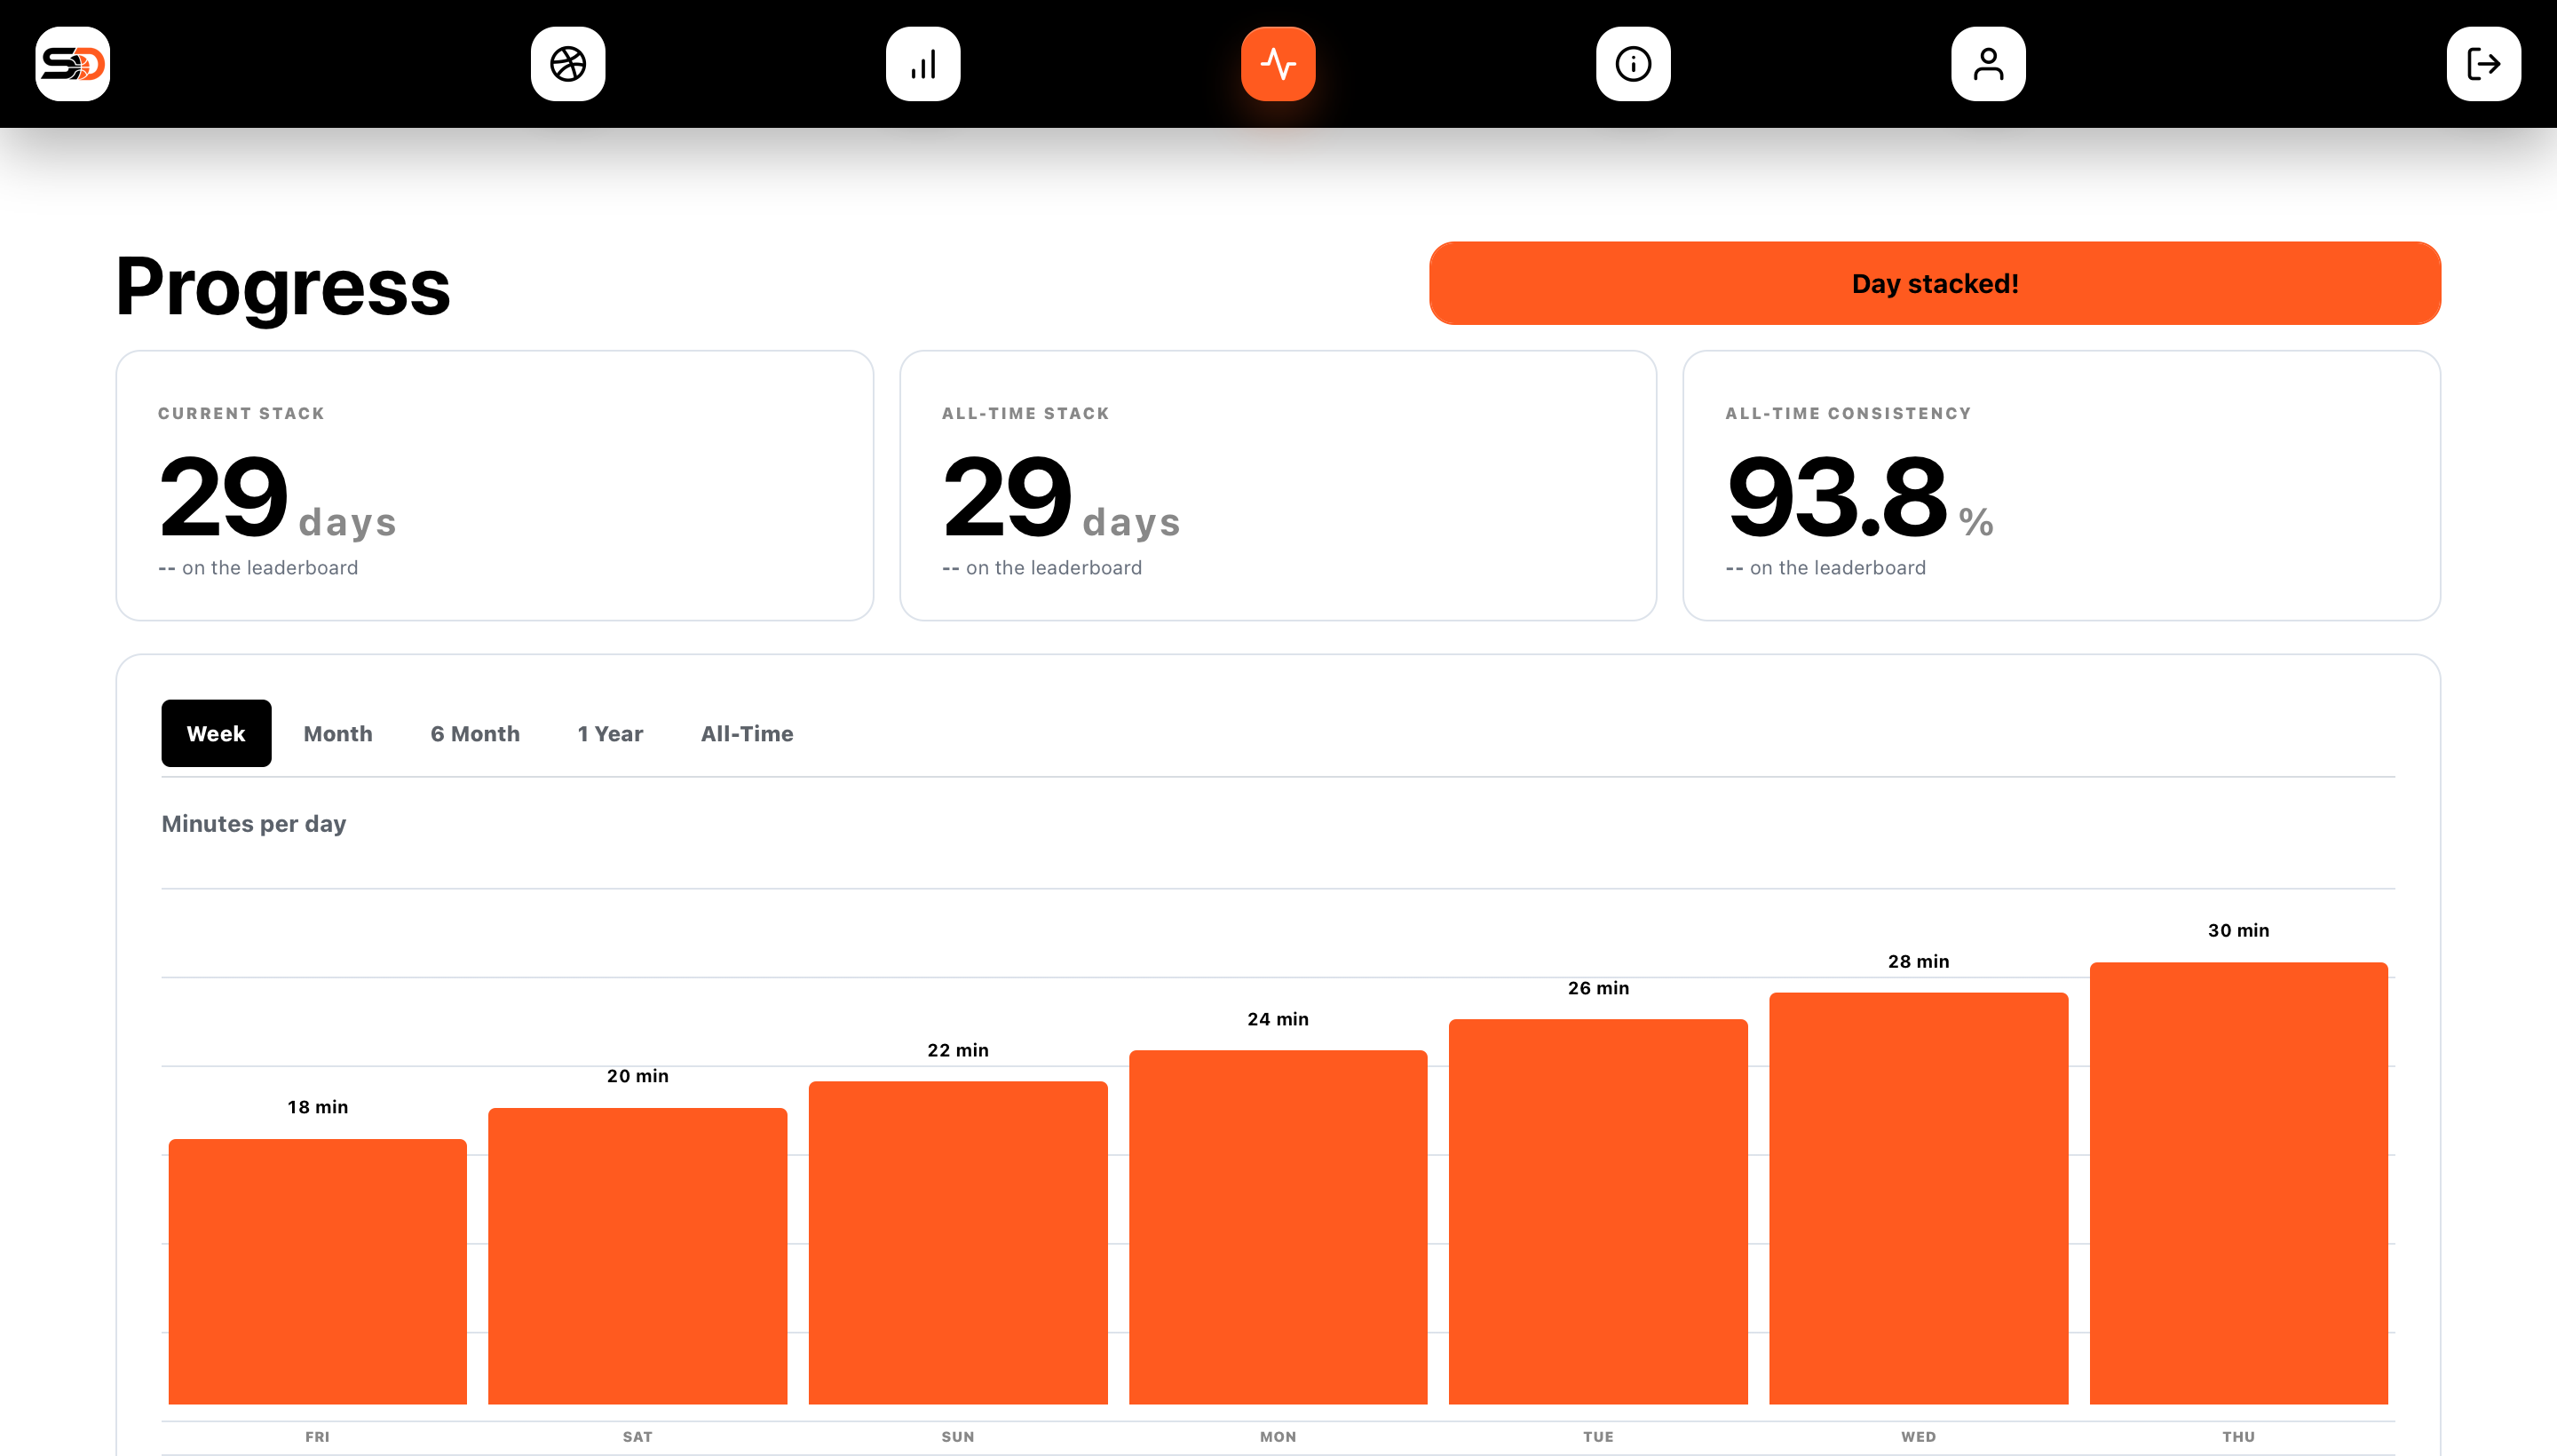The image size is (2557, 1456).
Task: Click the Day stacked! button
Action: [1935, 283]
